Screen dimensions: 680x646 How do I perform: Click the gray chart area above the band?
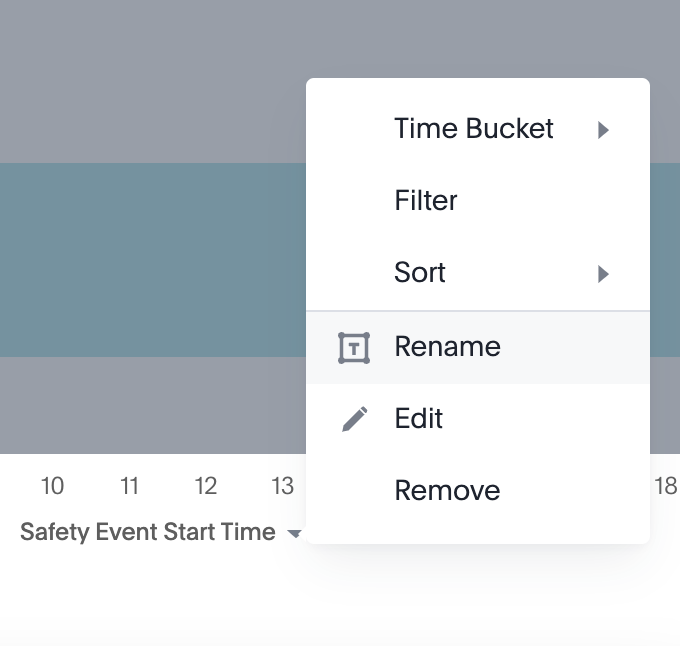[150, 80]
